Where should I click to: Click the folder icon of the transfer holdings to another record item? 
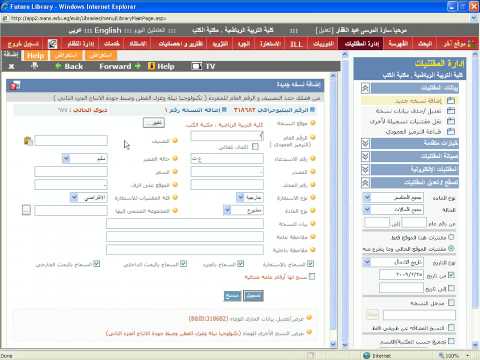pyautogui.click(x=451, y=121)
